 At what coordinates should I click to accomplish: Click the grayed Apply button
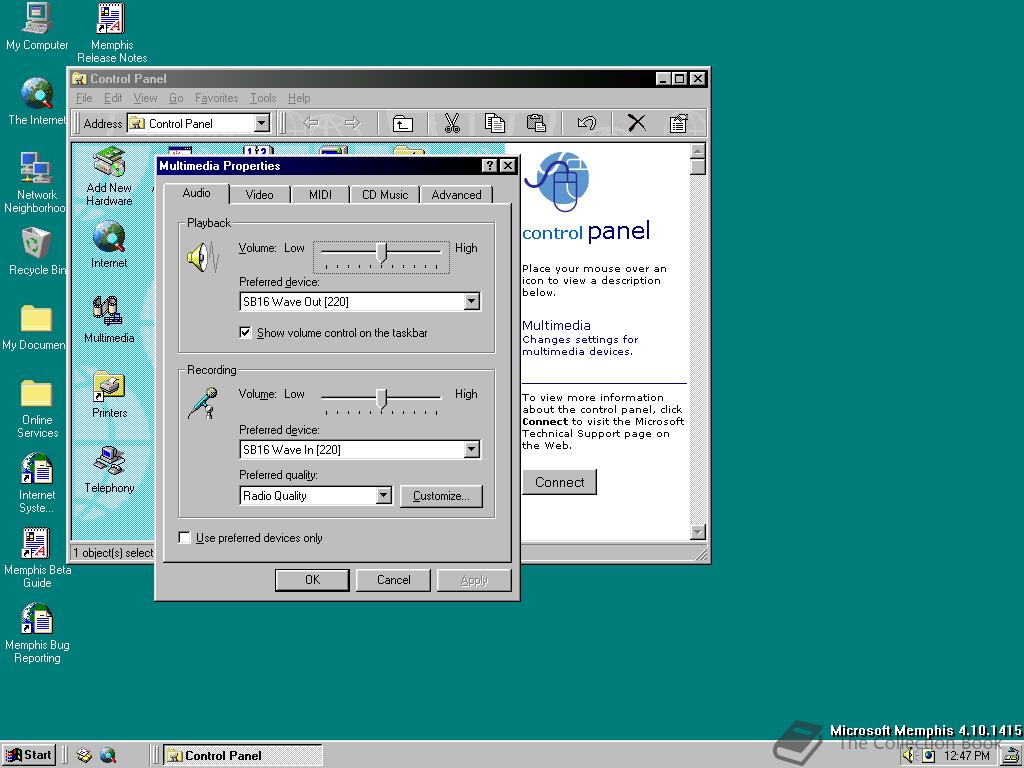tap(474, 580)
